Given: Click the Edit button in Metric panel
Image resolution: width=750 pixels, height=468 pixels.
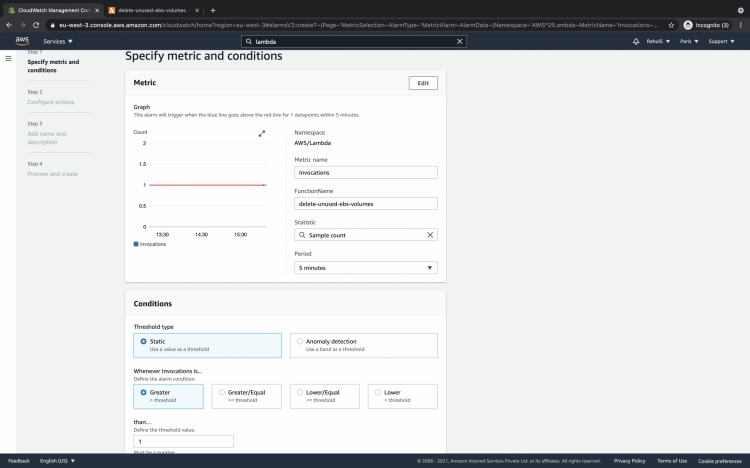Looking at the screenshot, I should coord(423,83).
